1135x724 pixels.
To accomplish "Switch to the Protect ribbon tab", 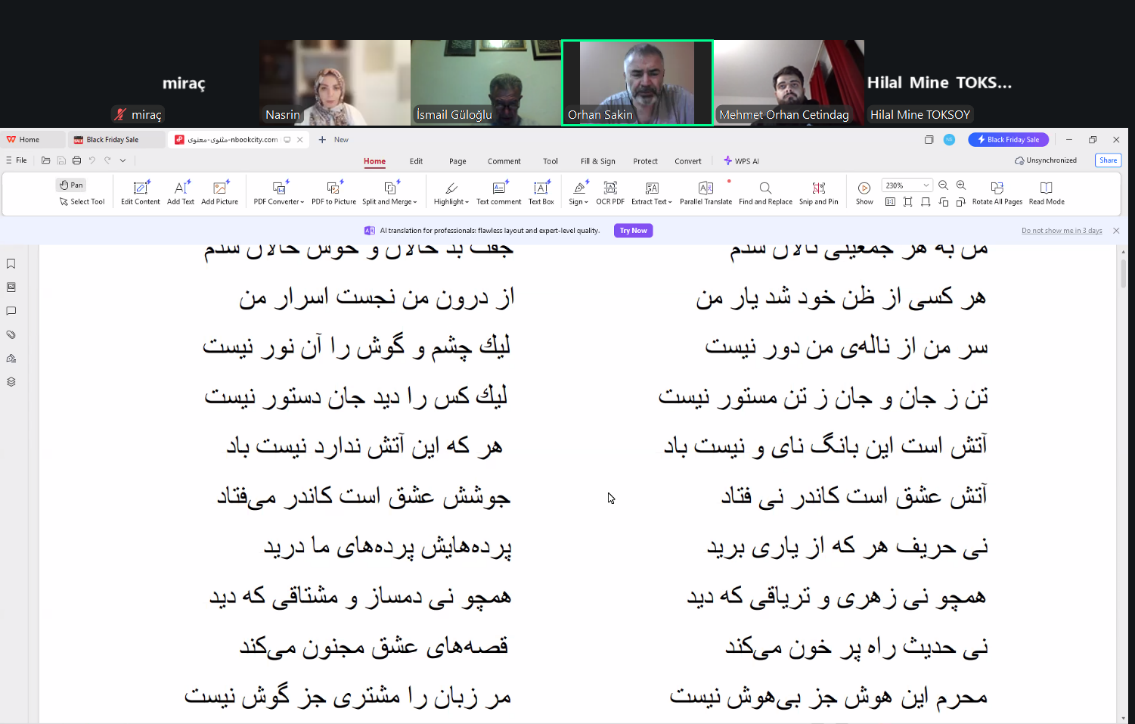I will 645,161.
